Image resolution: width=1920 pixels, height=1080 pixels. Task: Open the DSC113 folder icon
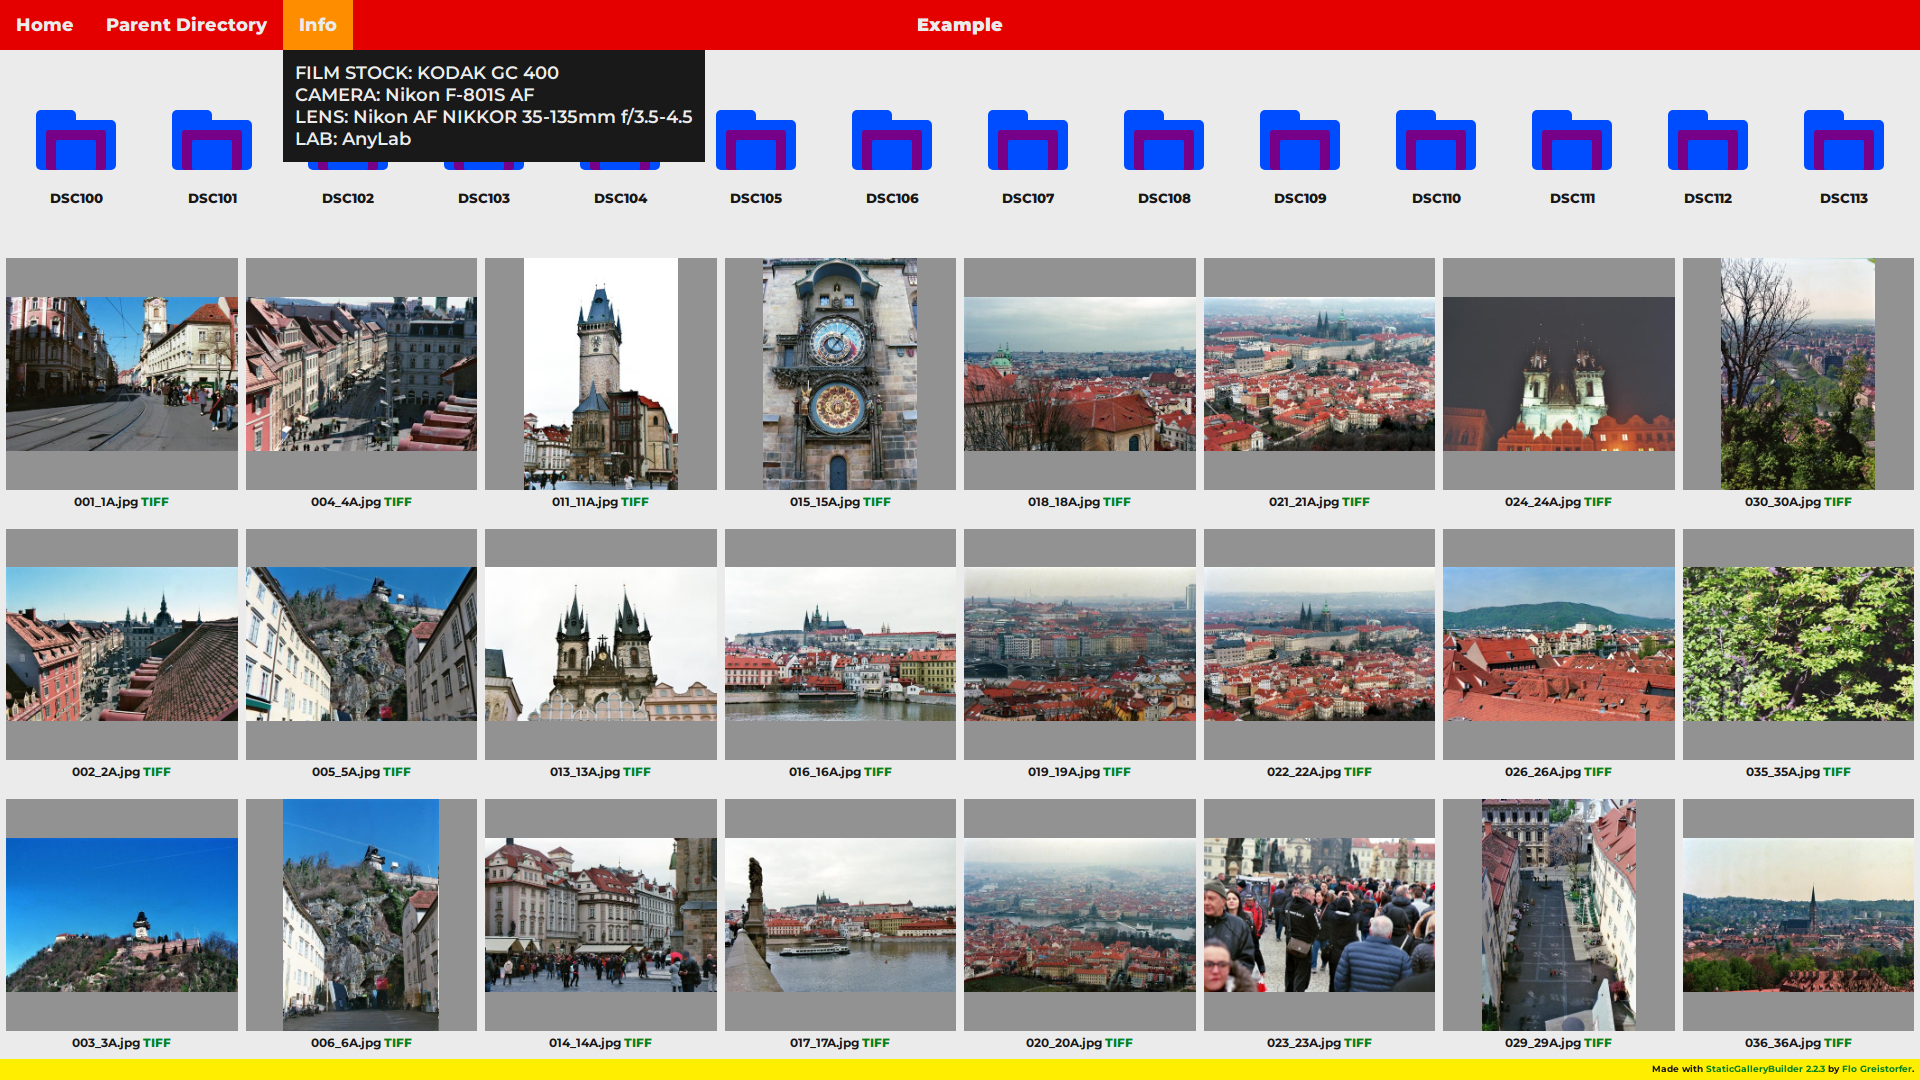[x=1844, y=141]
